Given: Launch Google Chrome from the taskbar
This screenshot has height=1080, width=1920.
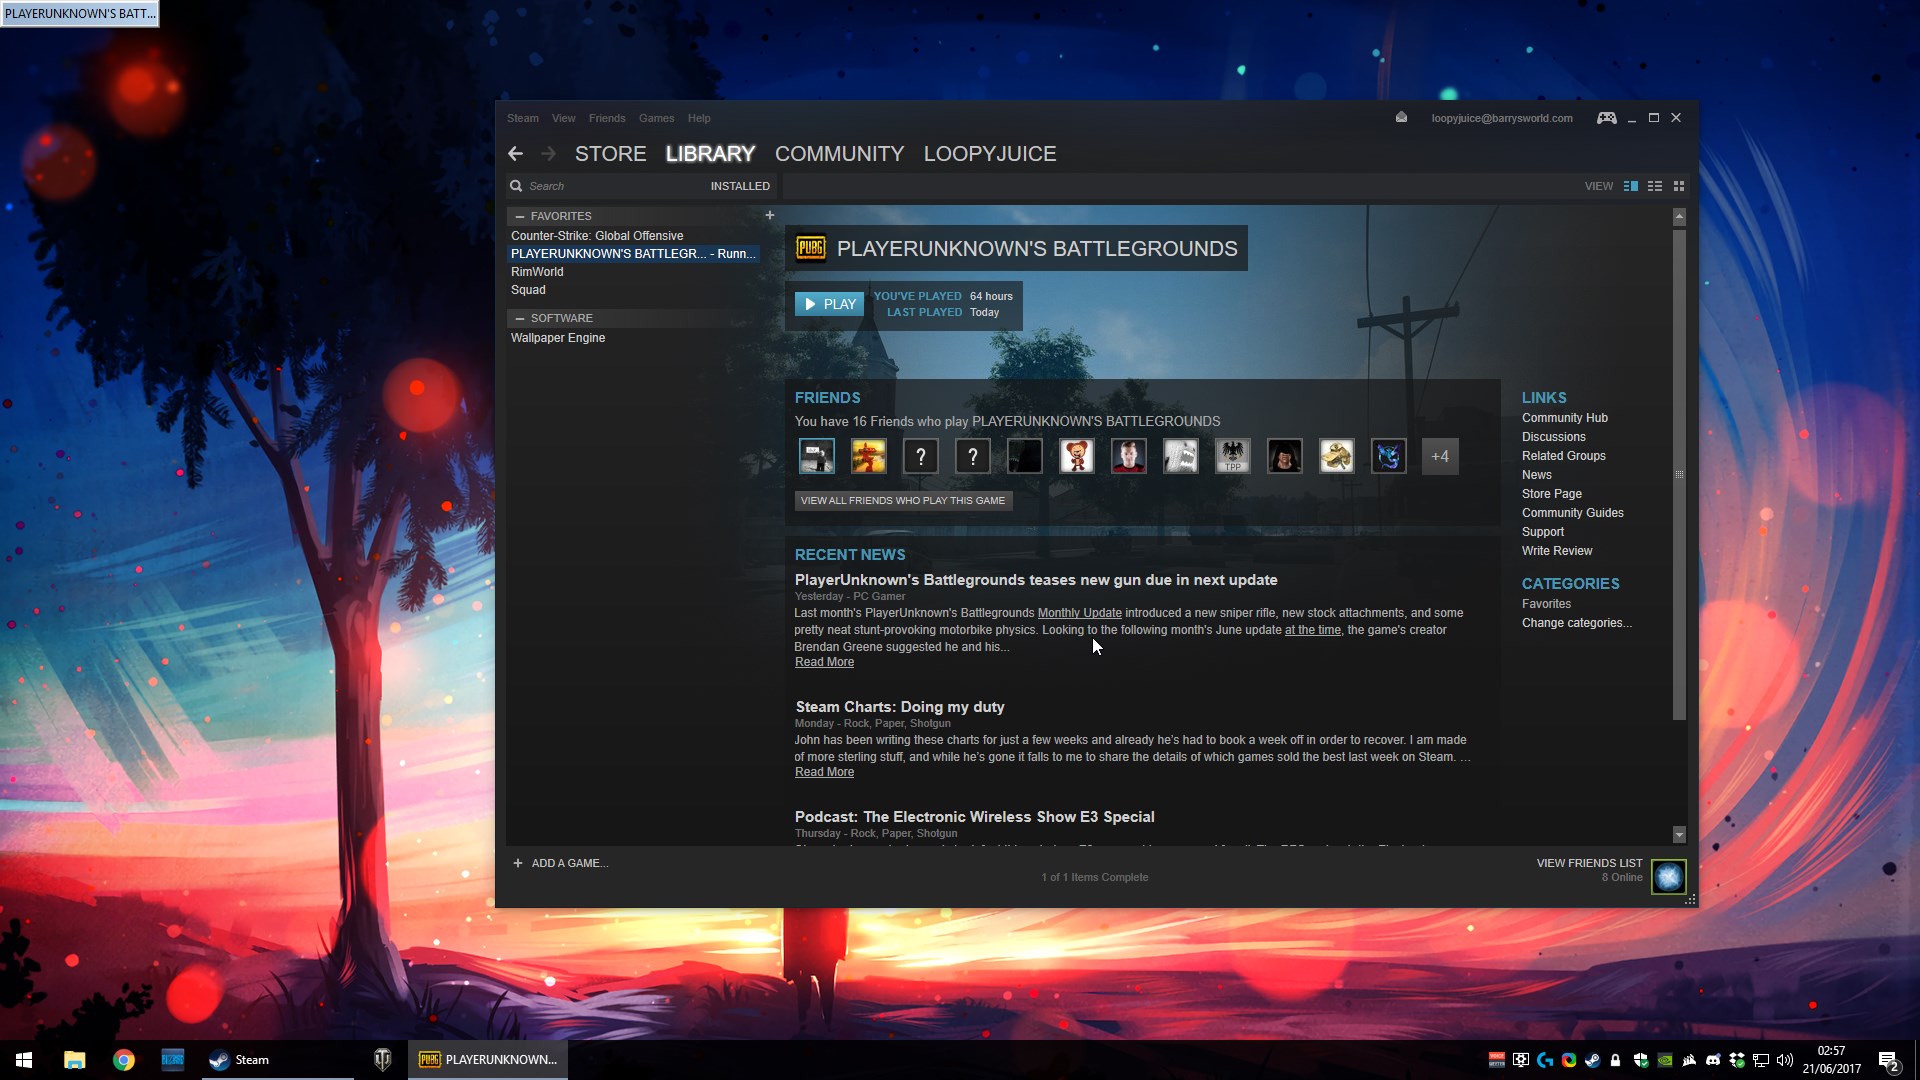Looking at the screenshot, I should point(124,1060).
